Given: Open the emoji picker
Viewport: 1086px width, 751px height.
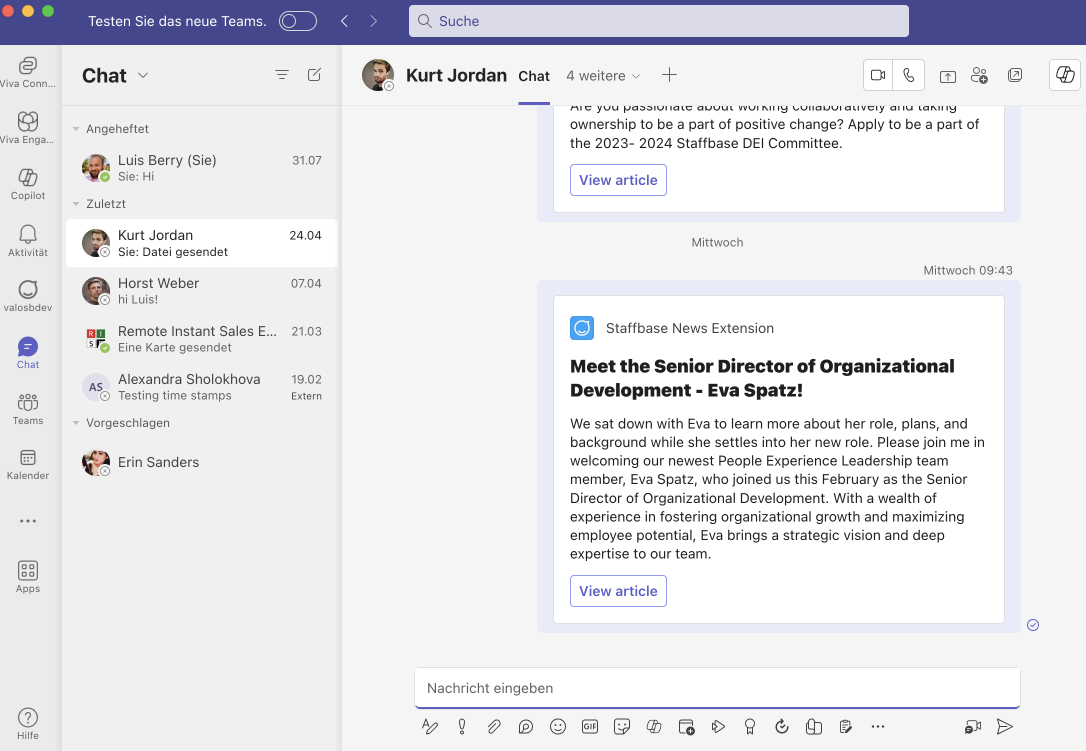Looking at the screenshot, I should (558, 726).
